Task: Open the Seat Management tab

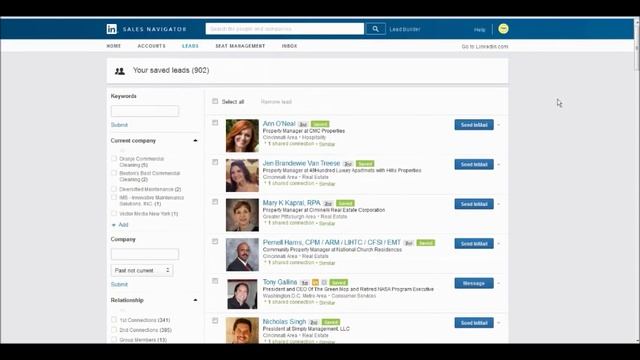Action: pyautogui.click(x=240, y=46)
